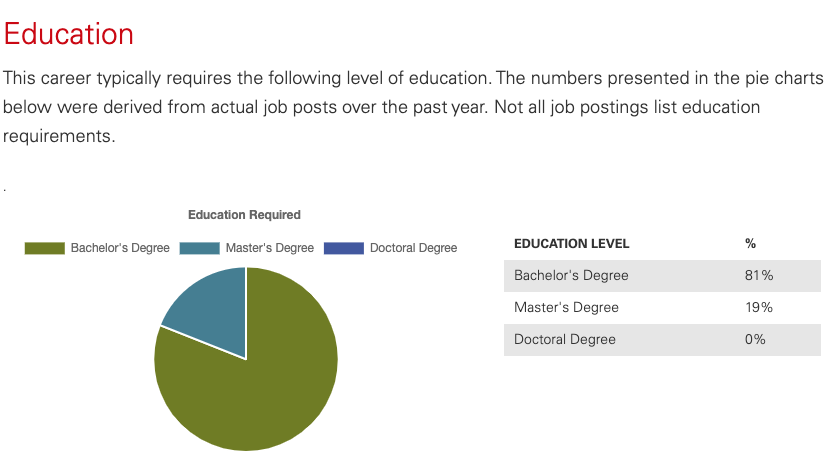This screenshot has height=457, width=836.
Task: Click the Education red heading
Action: (69, 34)
